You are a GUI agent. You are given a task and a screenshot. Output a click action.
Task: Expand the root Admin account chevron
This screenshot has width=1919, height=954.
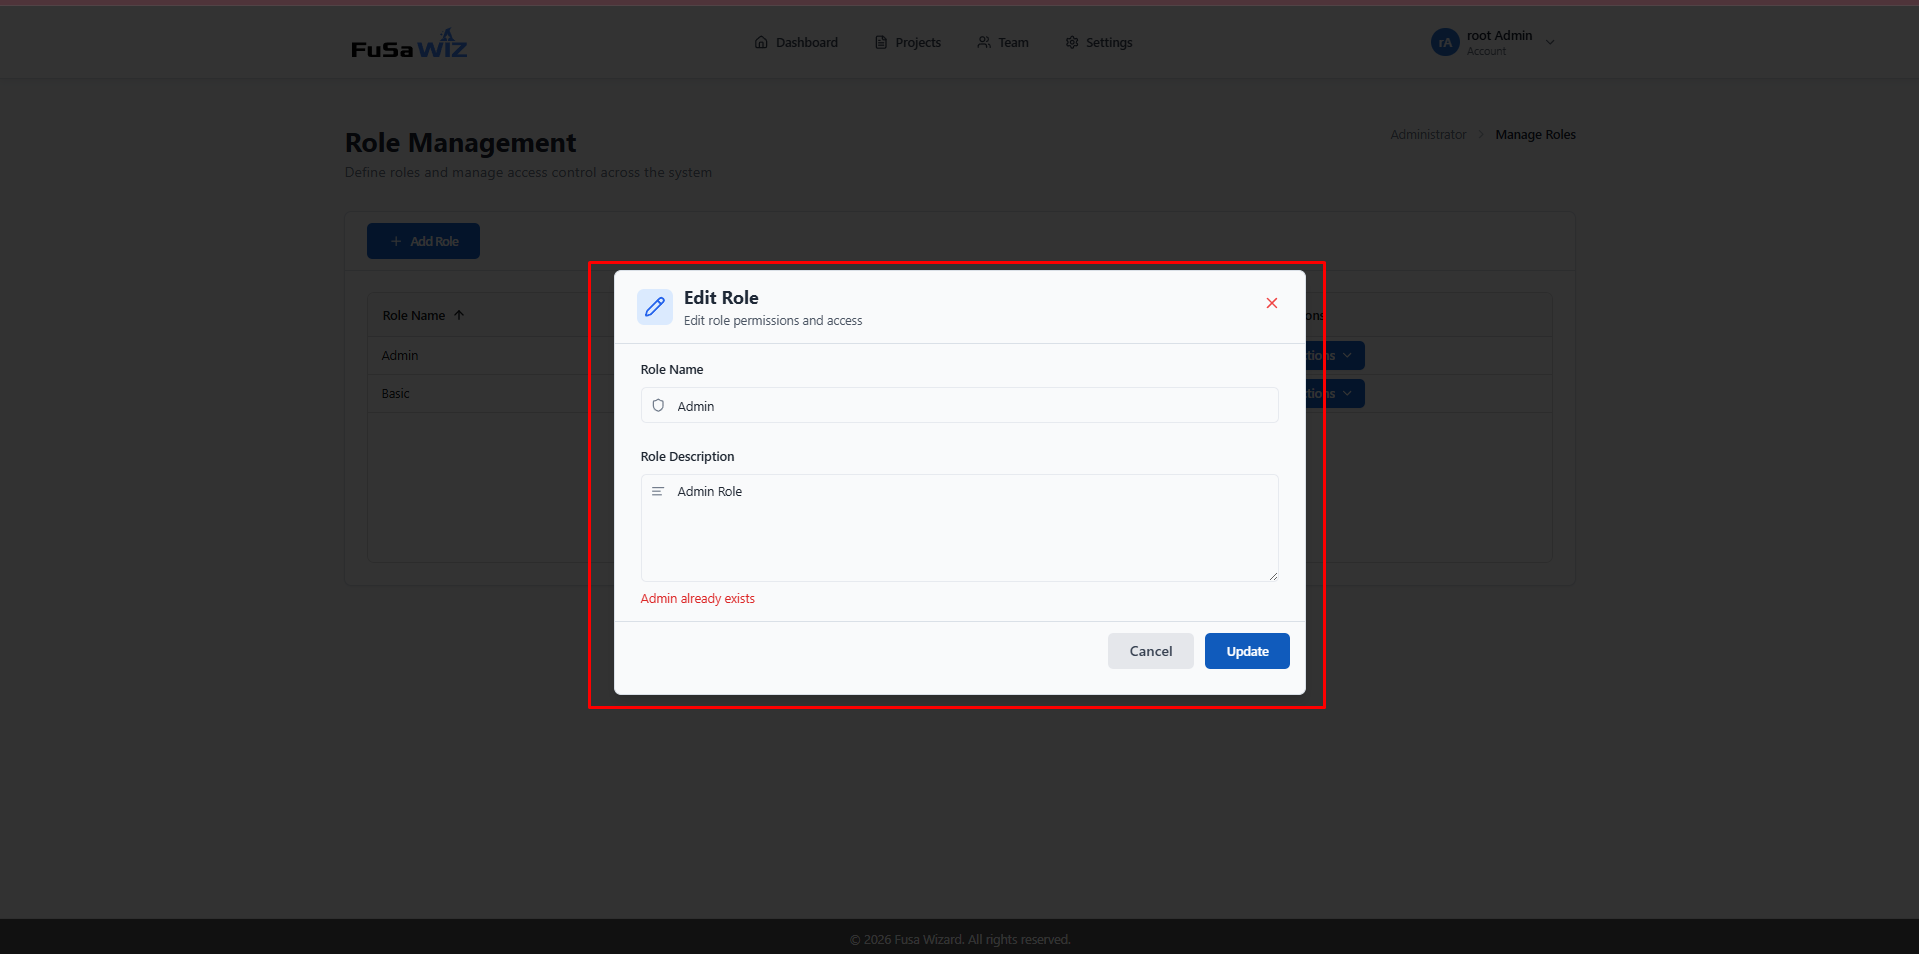click(x=1550, y=43)
